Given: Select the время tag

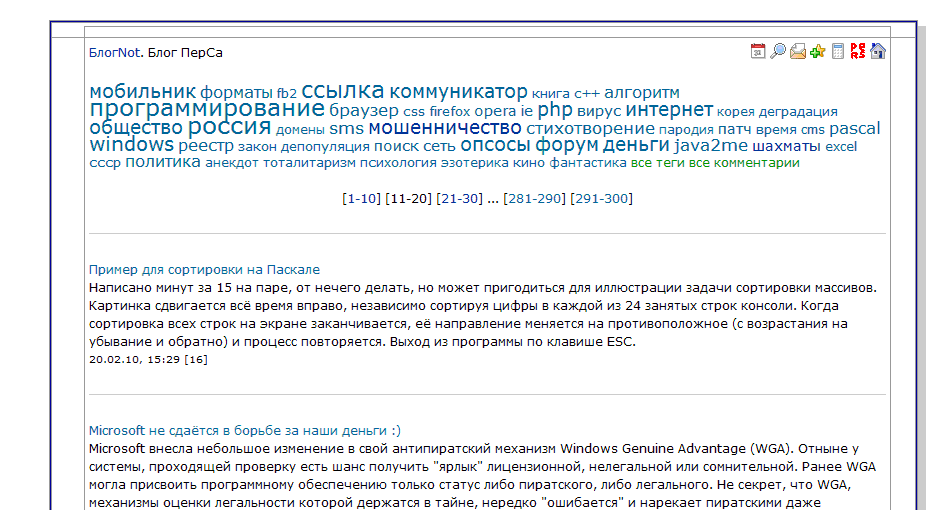Looking at the screenshot, I should point(776,129).
